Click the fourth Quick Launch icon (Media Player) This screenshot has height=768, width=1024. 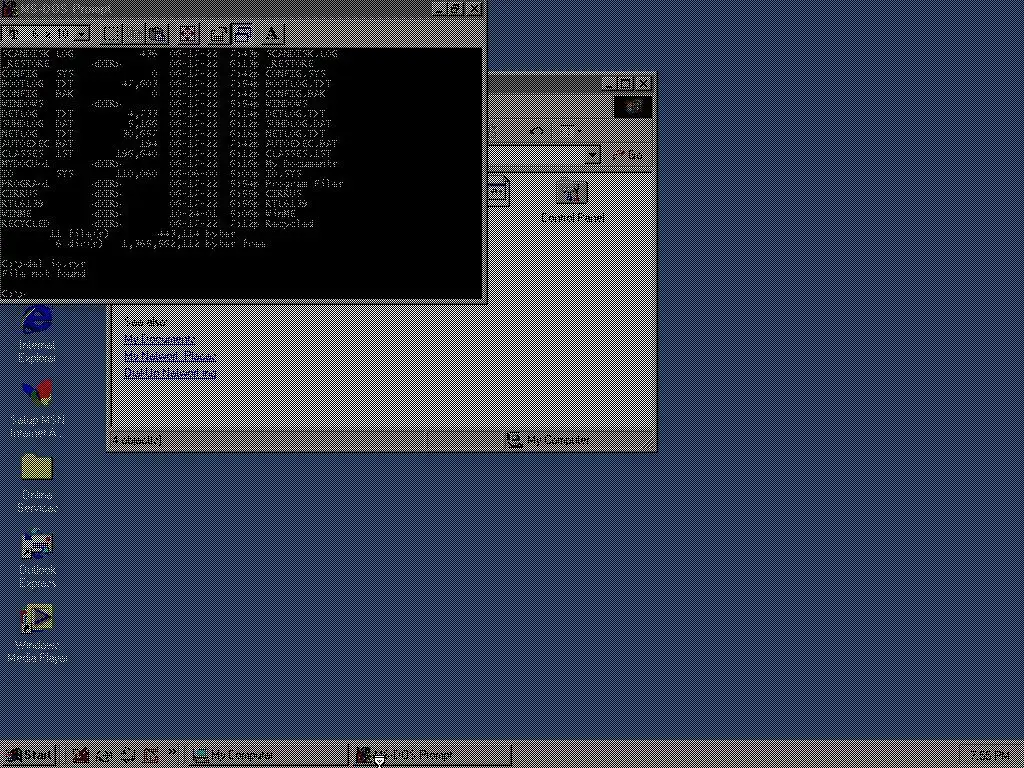pos(151,755)
